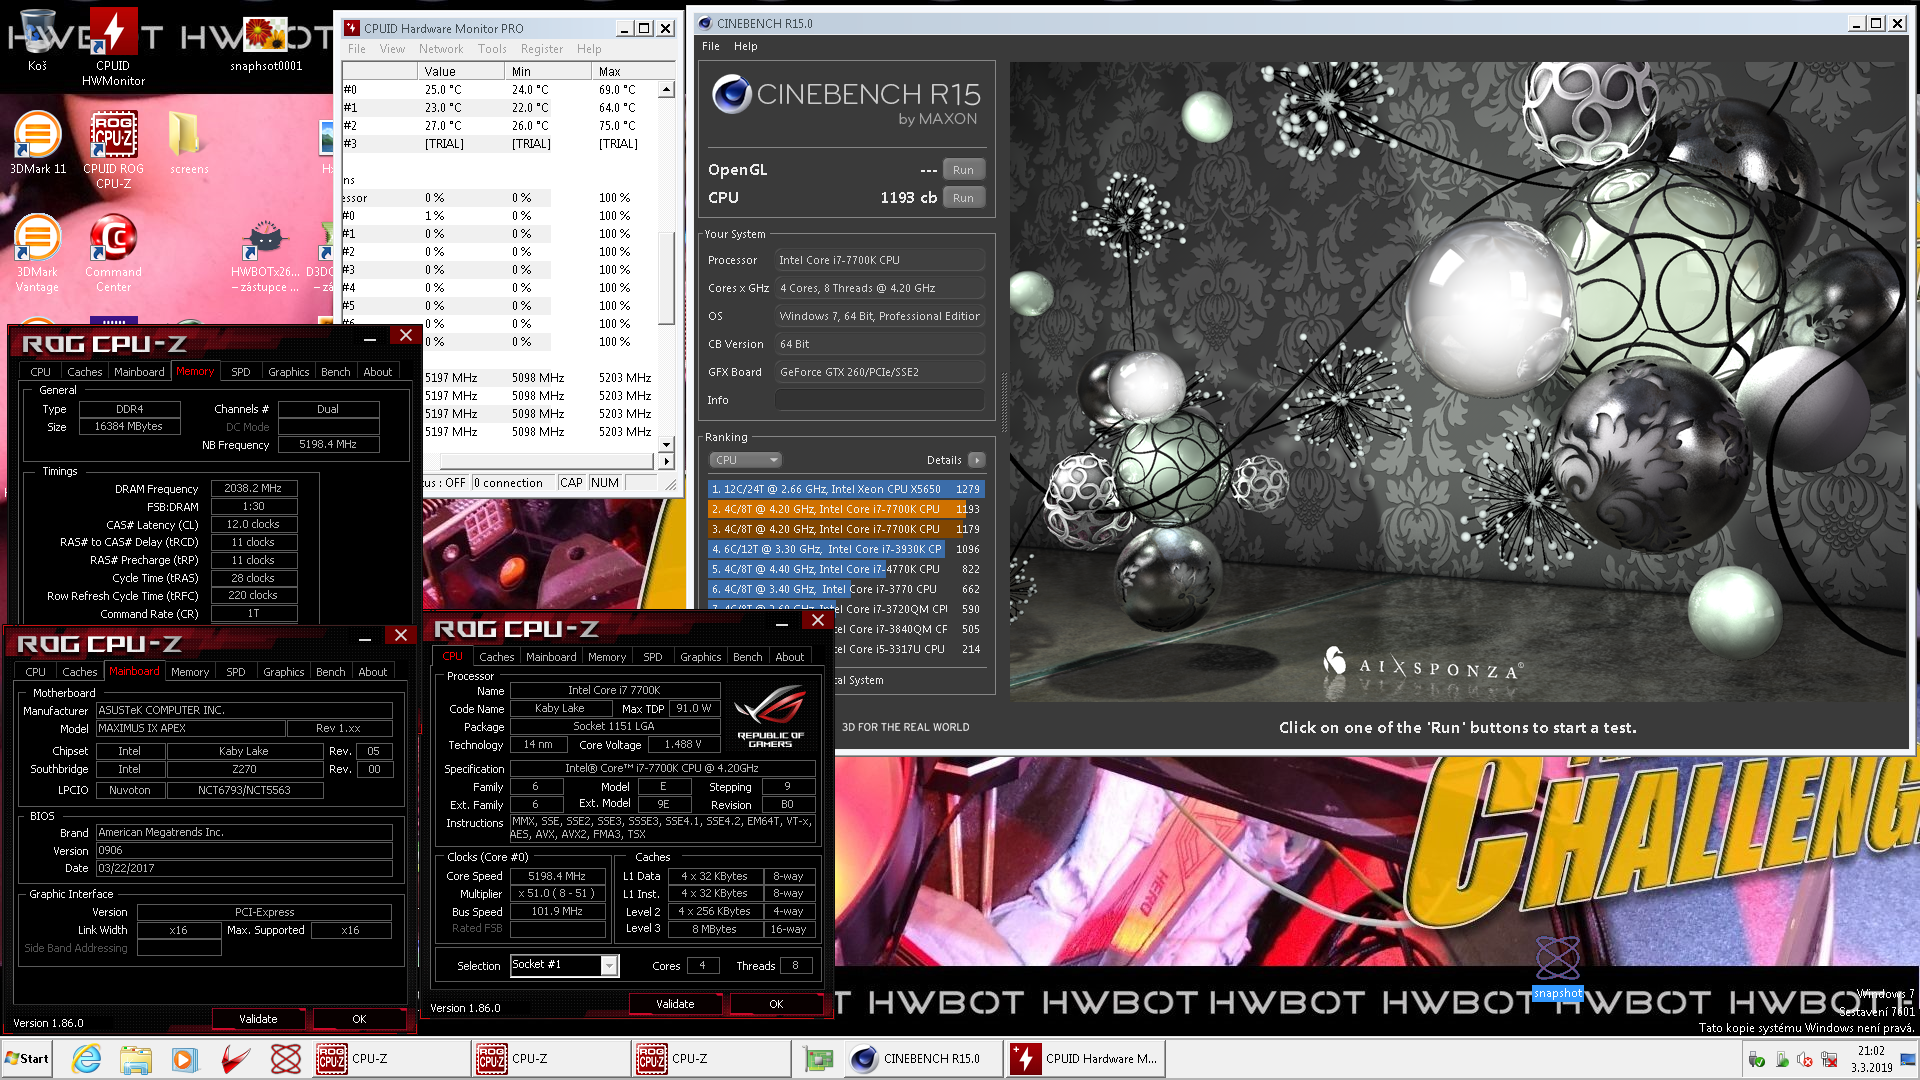The width and height of the screenshot is (1920, 1080).
Task: Select i7-3770 ranking entry 662
Action: pyautogui.click(x=846, y=589)
